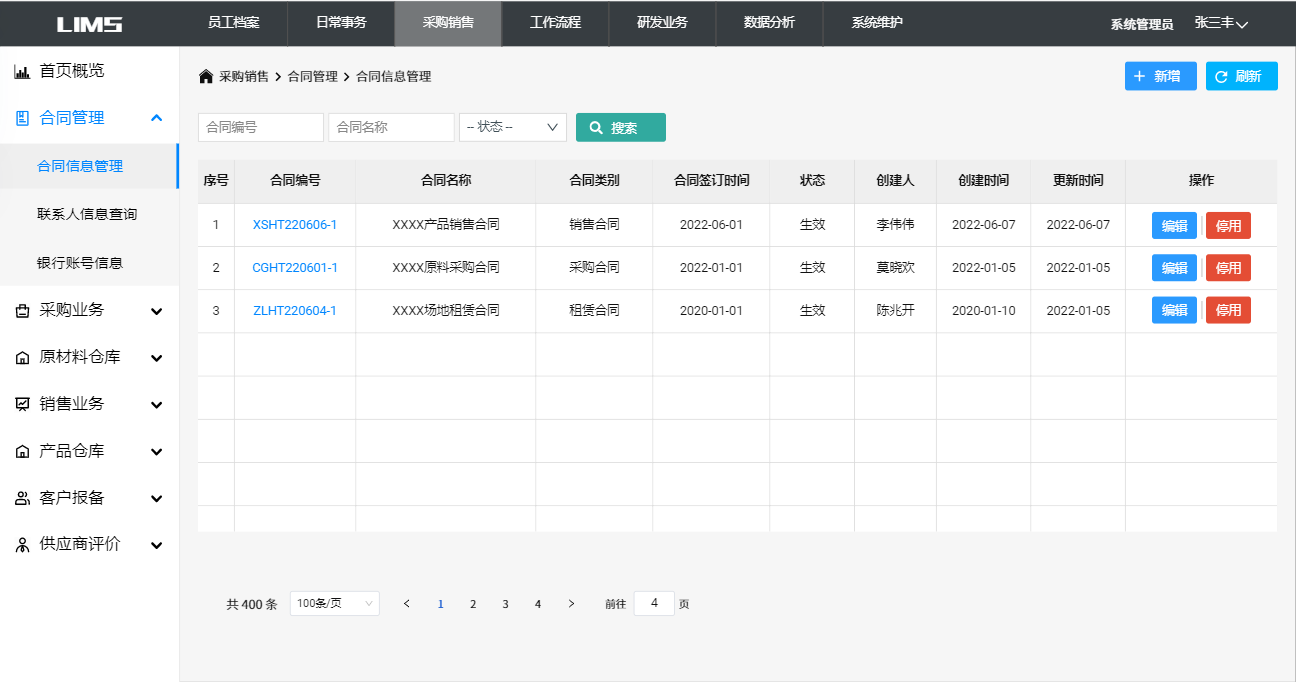The width and height of the screenshot is (1296, 682).
Task: Go to next page using right arrow
Action: tap(571, 604)
